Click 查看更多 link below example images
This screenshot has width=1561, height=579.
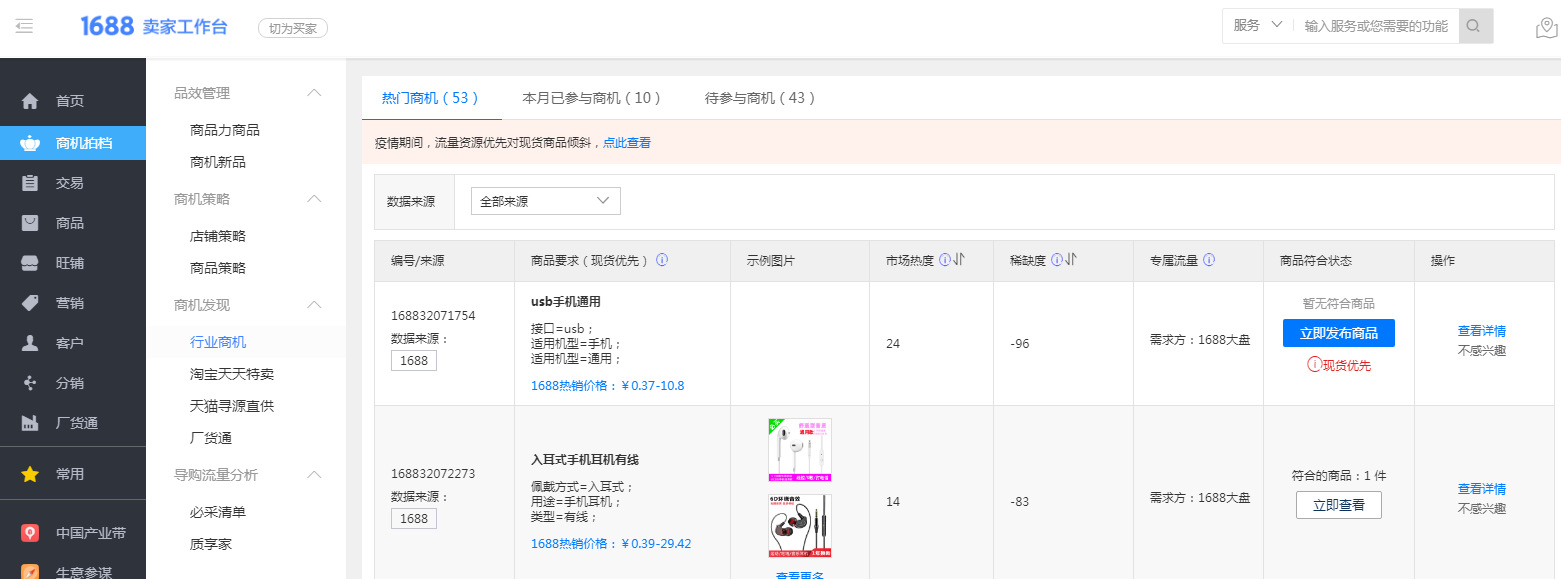pos(800,575)
